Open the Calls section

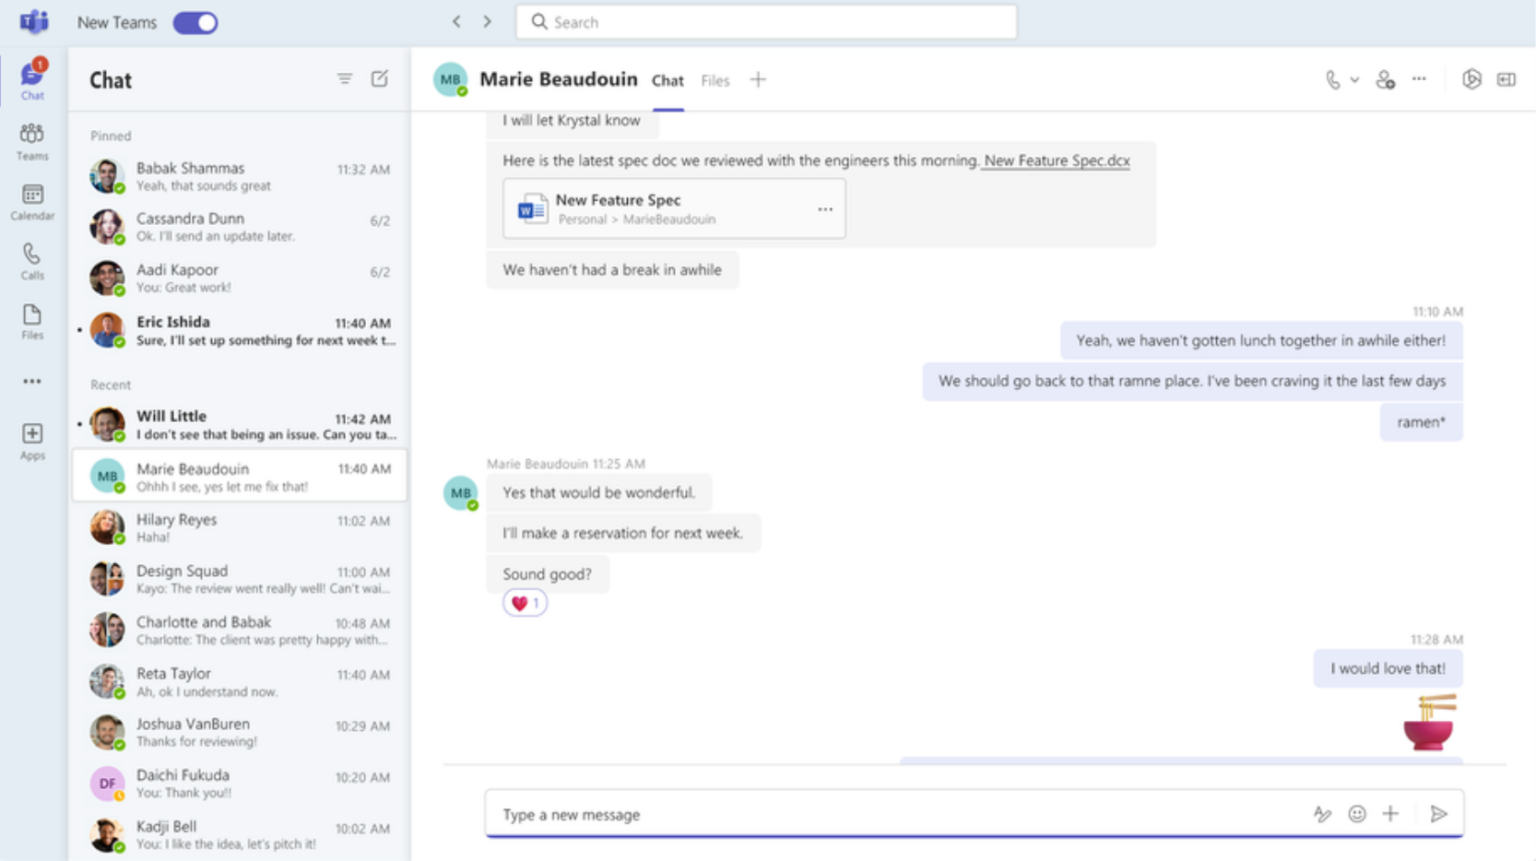(x=31, y=259)
